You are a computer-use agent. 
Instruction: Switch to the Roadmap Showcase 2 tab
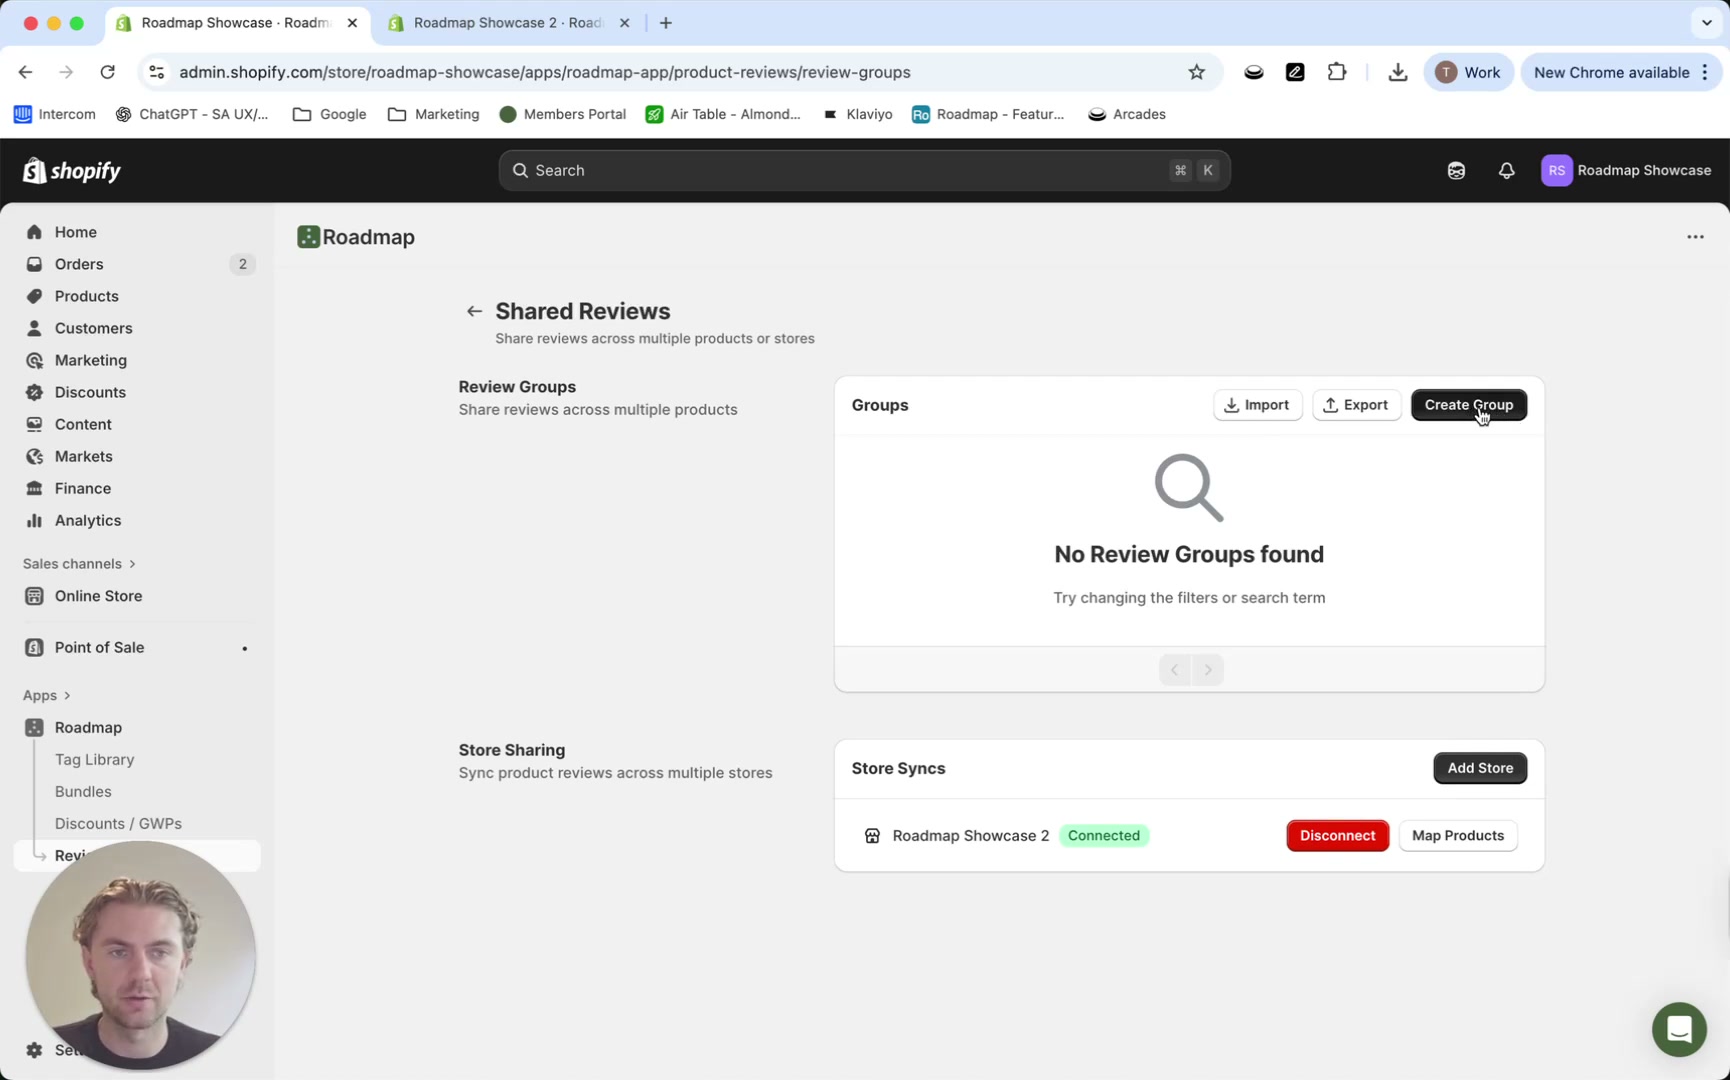(x=508, y=23)
